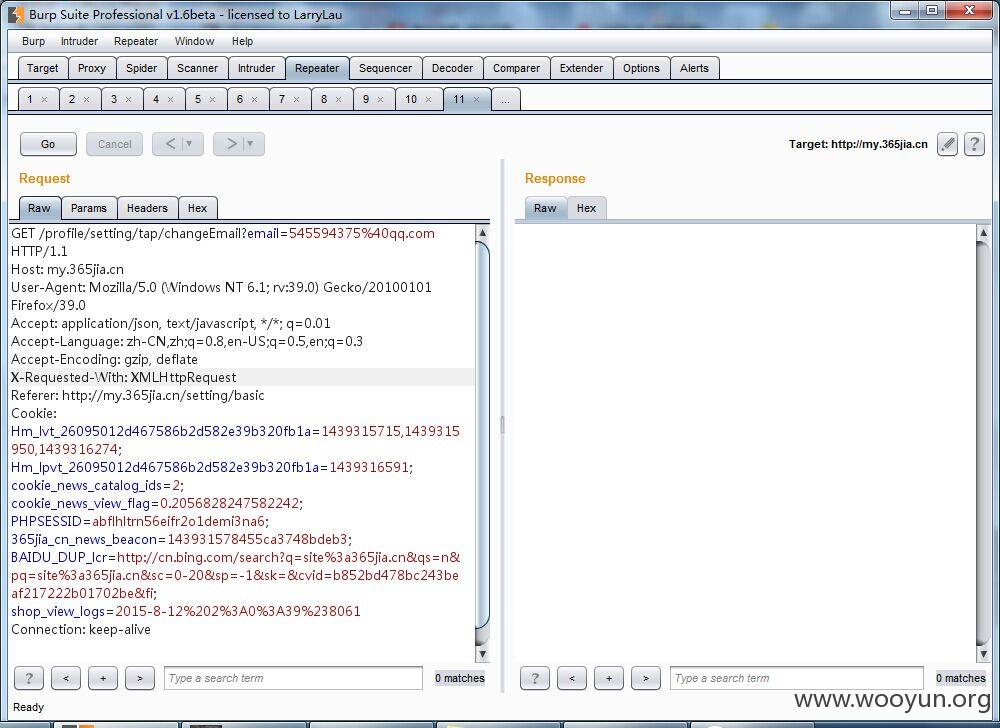Open Repeater help question mark icon
This screenshot has width=1000, height=728.
[974, 144]
